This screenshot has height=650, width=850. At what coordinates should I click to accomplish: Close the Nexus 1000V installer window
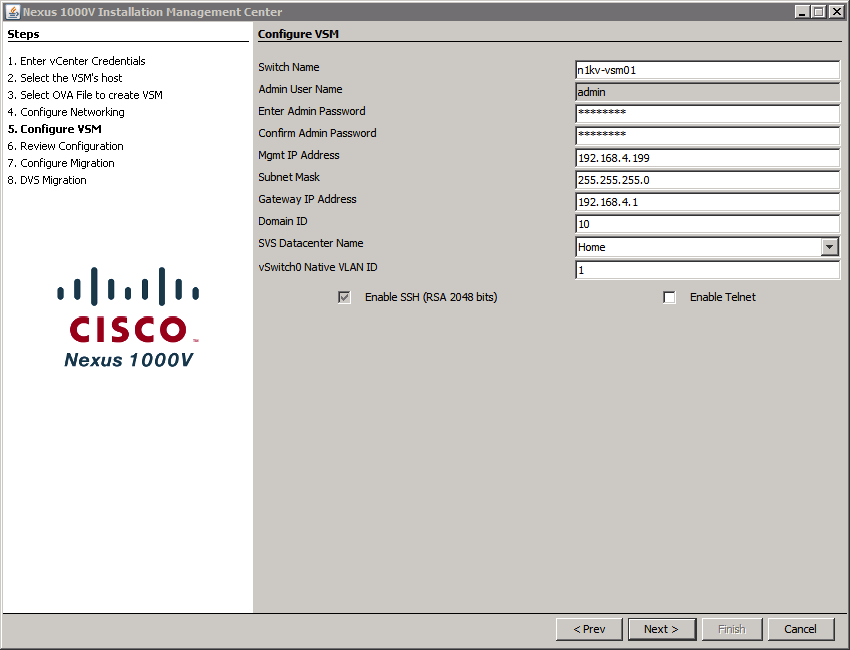click(836, 11)
